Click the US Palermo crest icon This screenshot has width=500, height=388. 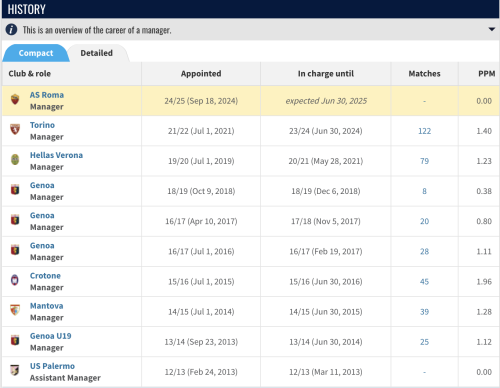15,370
